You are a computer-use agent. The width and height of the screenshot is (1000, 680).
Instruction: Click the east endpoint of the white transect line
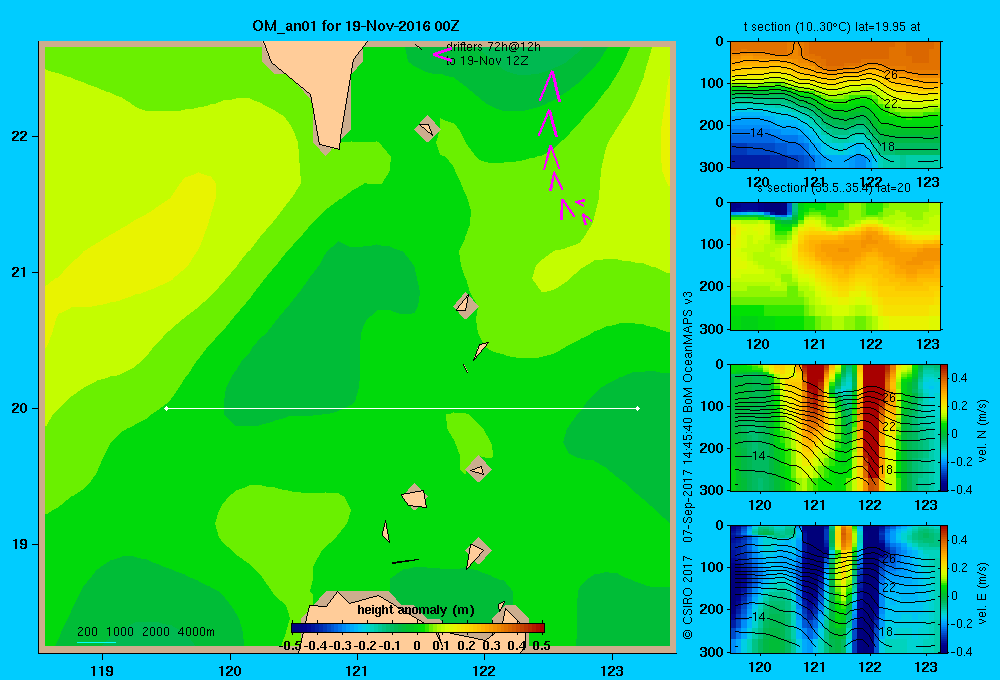pyautogui.click(x=637, y=408)
